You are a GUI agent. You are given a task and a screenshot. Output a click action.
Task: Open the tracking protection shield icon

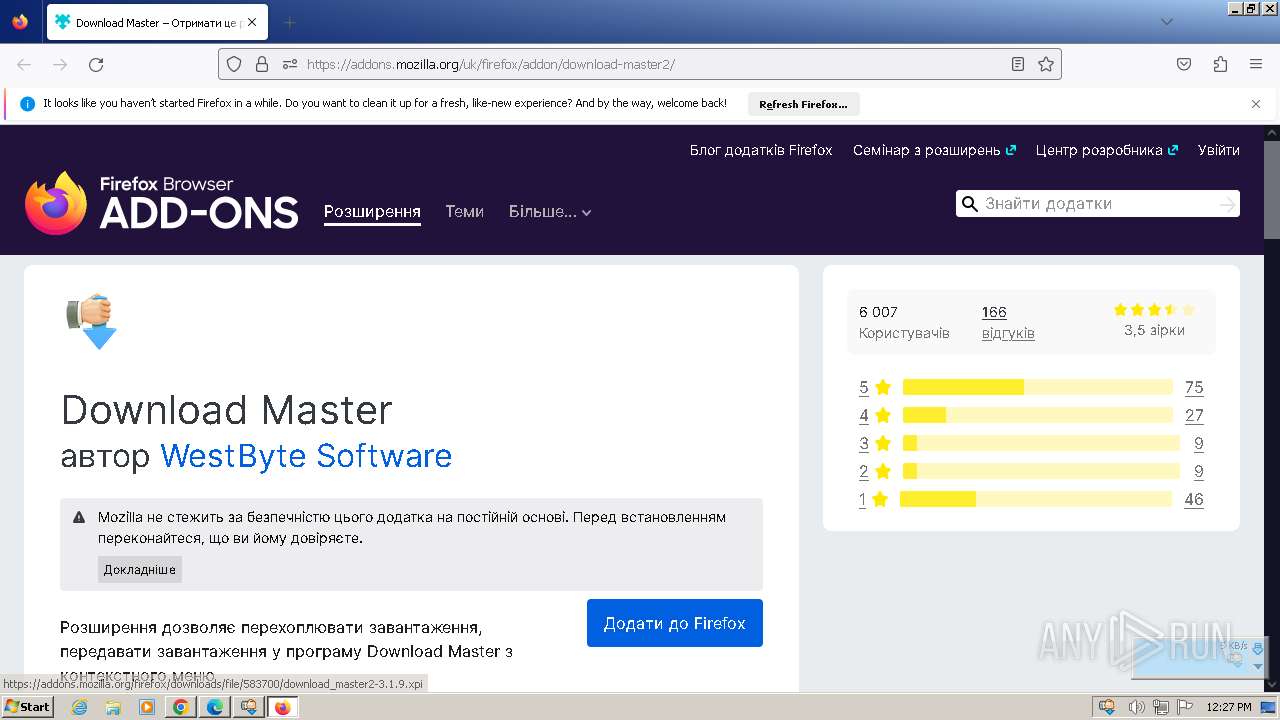[234, 64]
